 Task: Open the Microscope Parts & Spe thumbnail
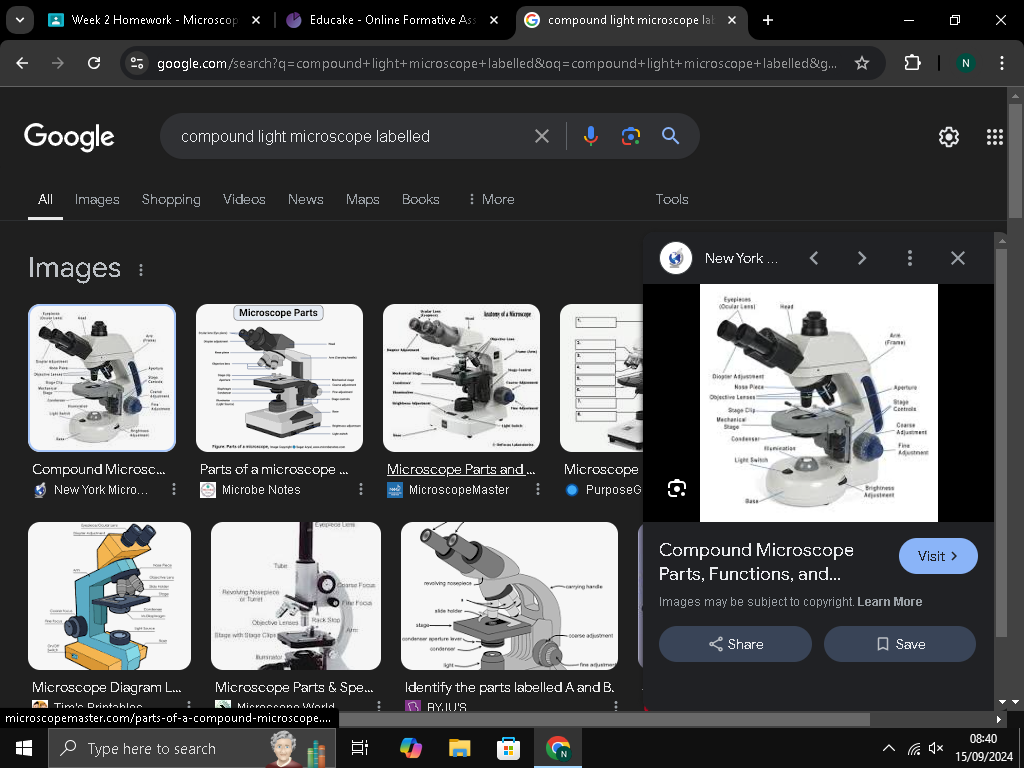point(296,596)
